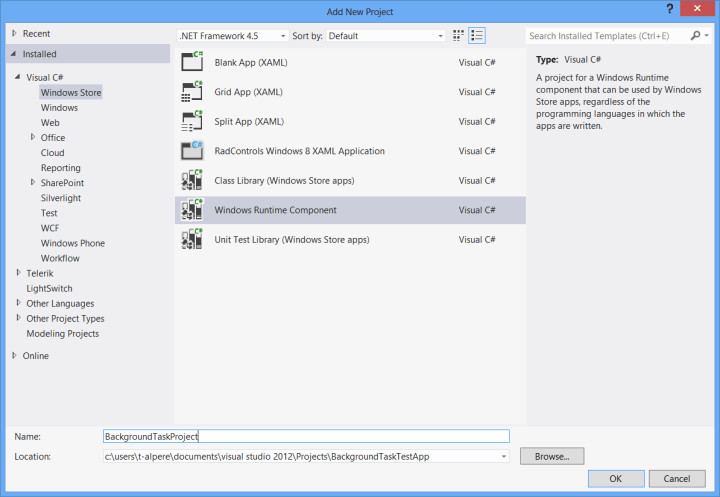720x497 pixels.
Task: Click the Class Library template icon
Action: (191, 181)
